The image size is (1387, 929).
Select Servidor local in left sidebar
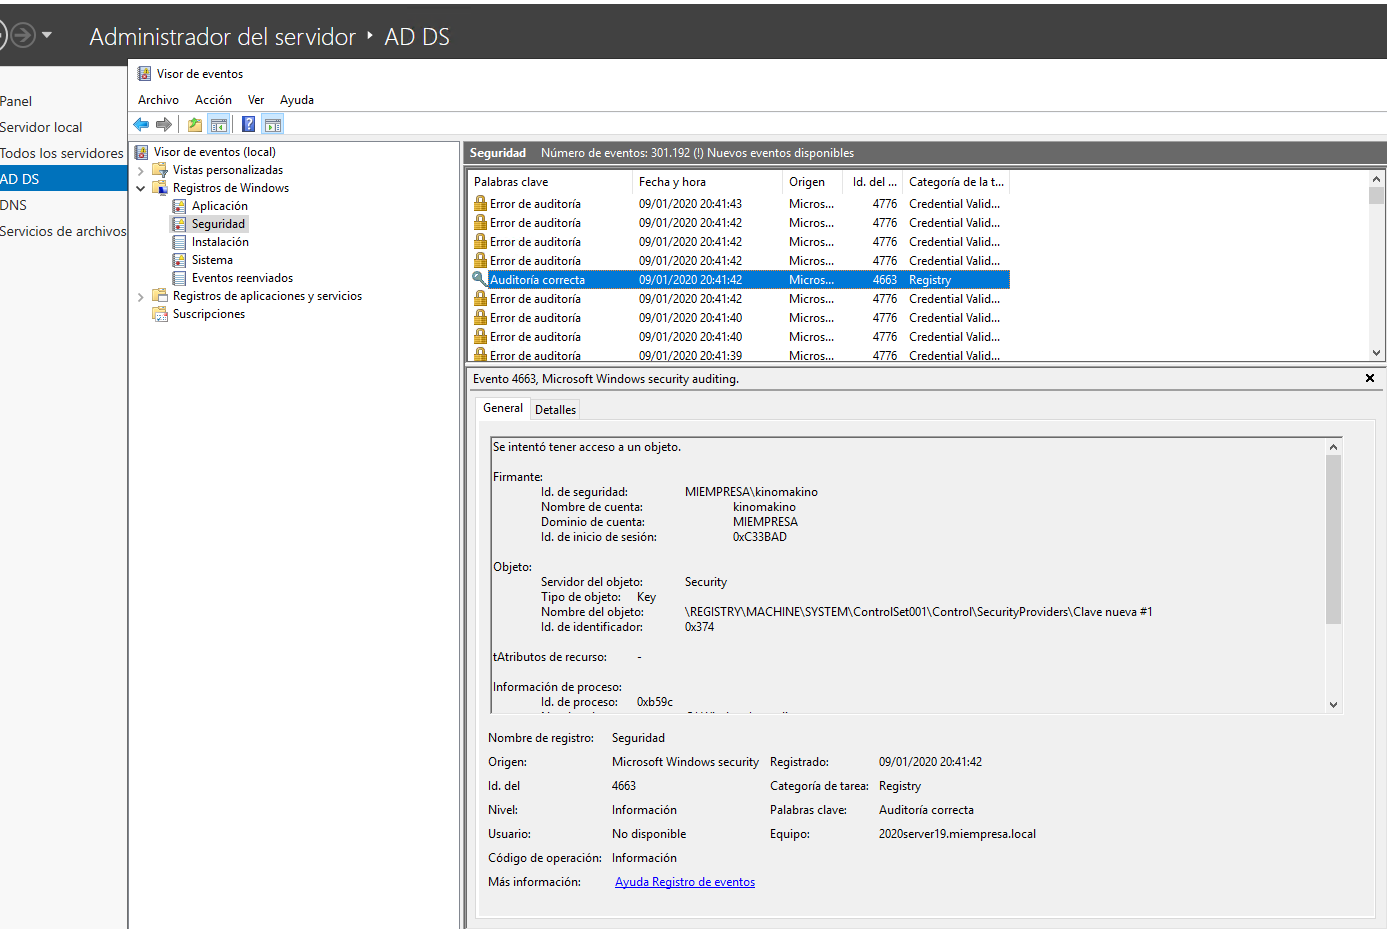click(x=41, y=127)
